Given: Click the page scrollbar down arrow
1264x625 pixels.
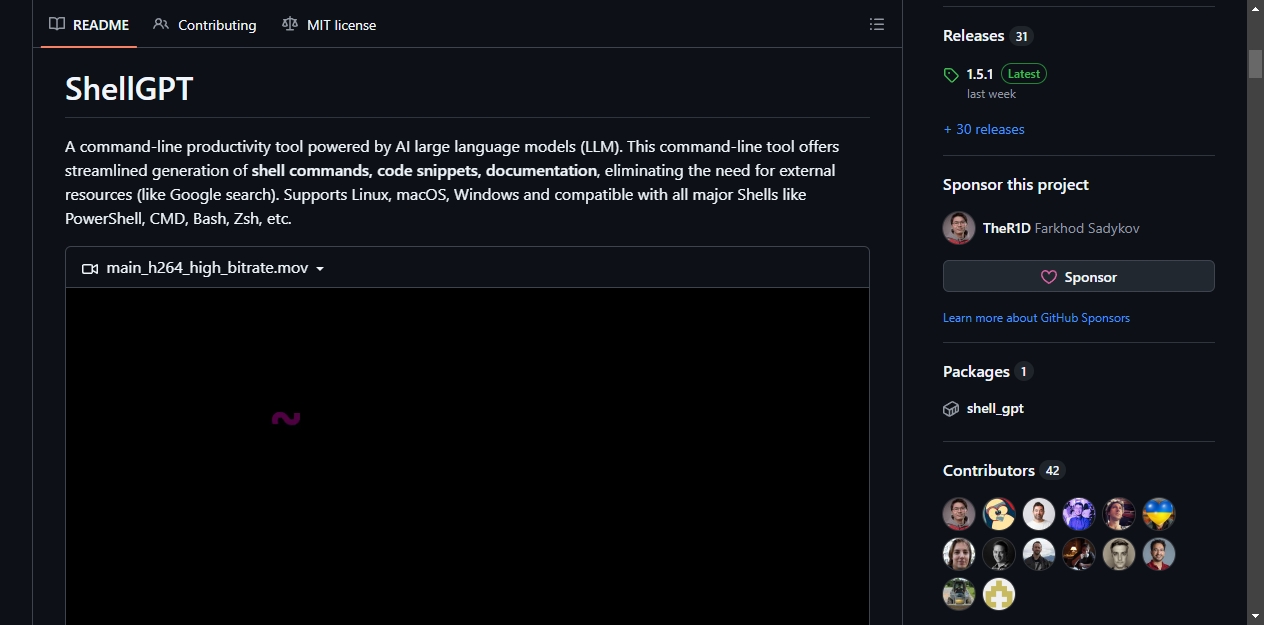Looking at the screenshot, I should coord(1255,616).
